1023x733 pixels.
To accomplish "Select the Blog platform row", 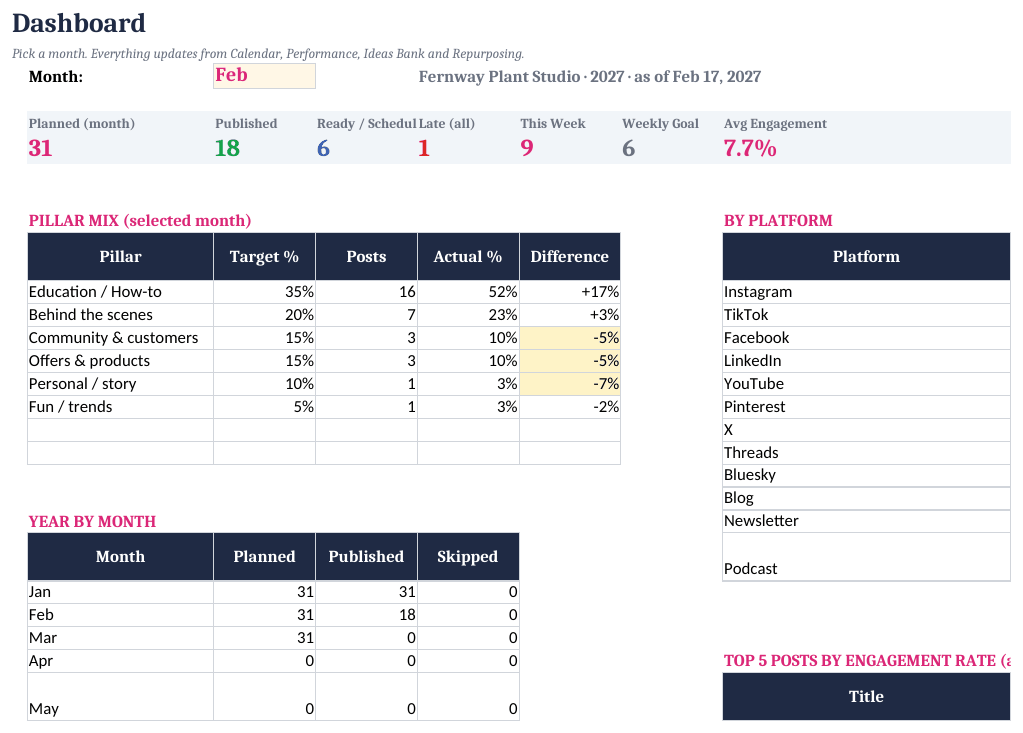I will pyautogui.click(x=866, y=498).
